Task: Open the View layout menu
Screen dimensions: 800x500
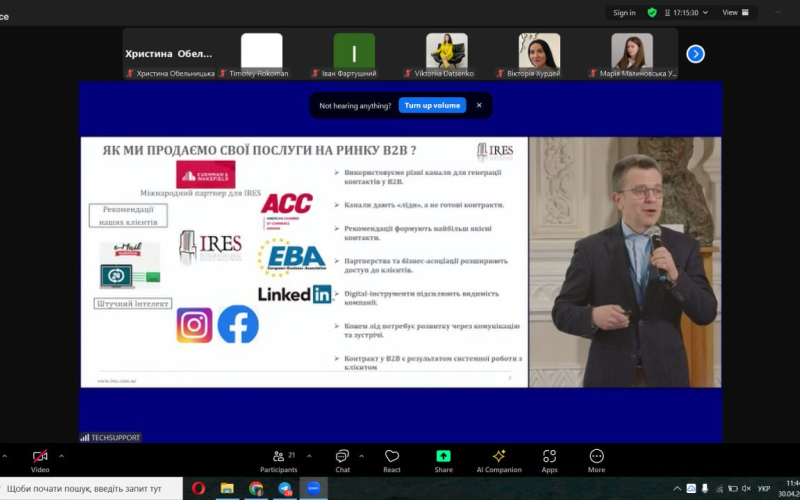Action: point(735,13)
